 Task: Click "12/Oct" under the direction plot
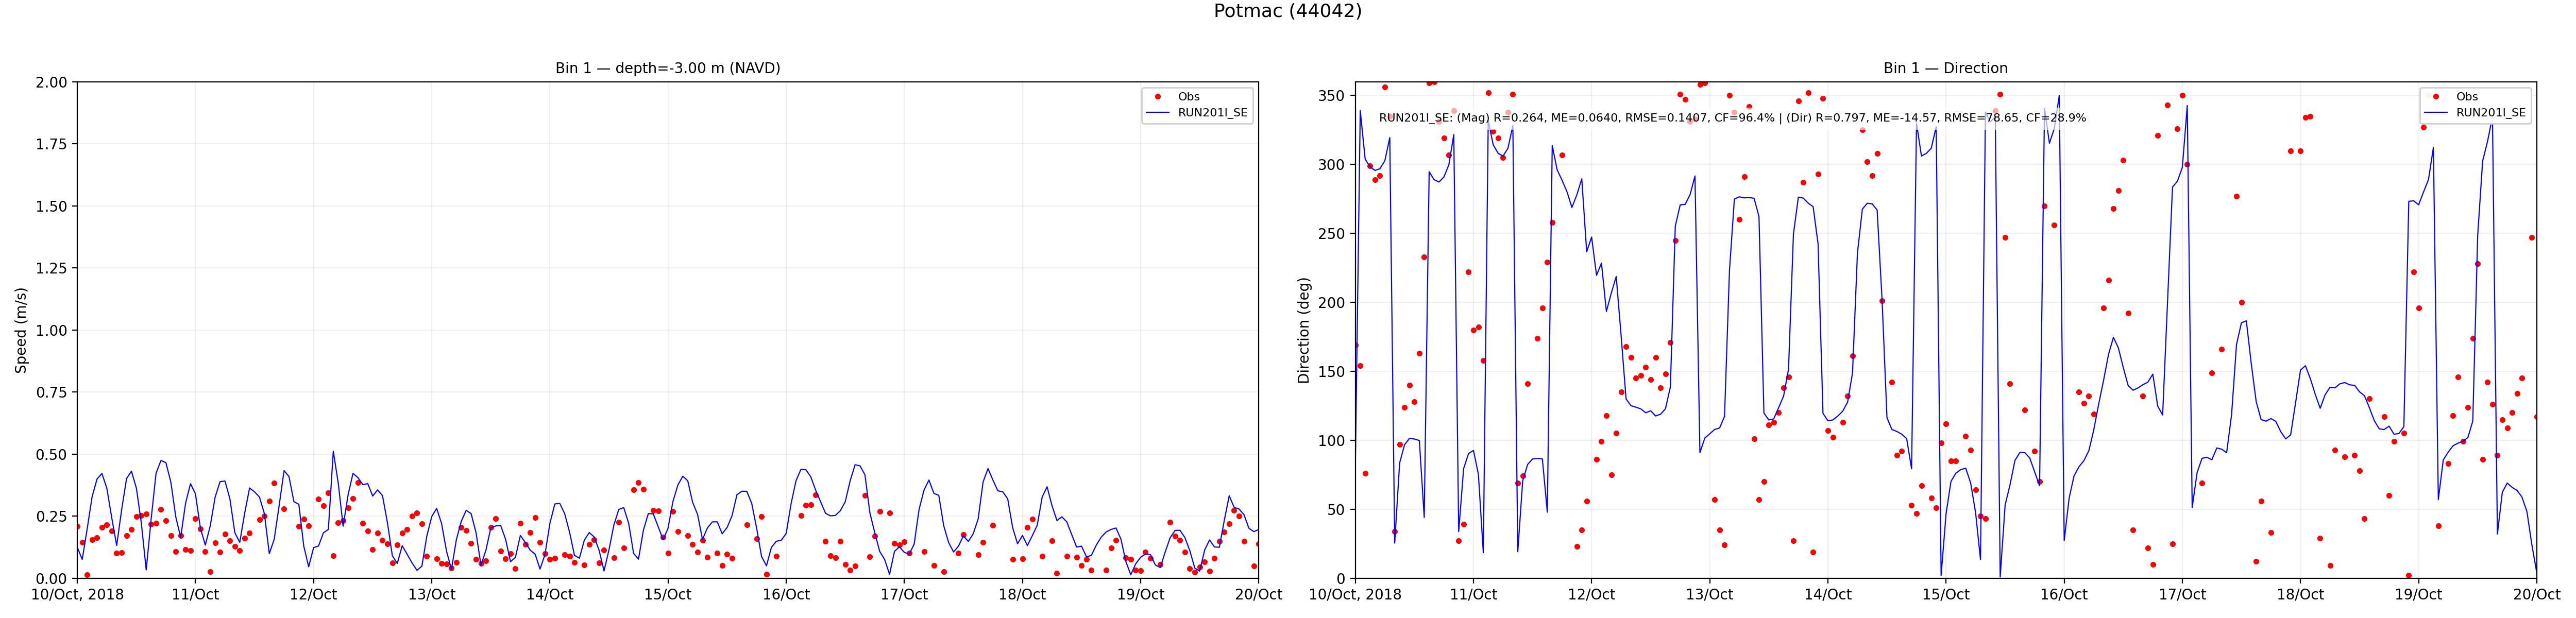[1591, 595]
